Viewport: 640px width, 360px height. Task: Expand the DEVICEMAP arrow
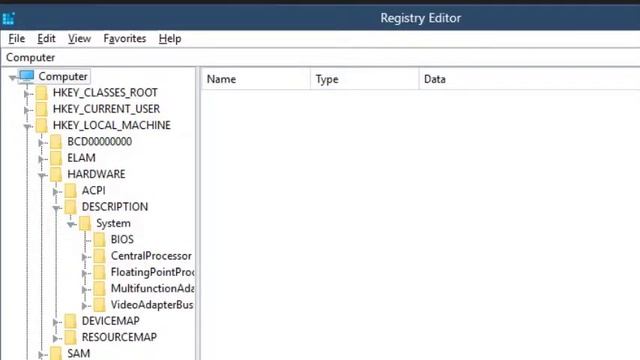56,322
